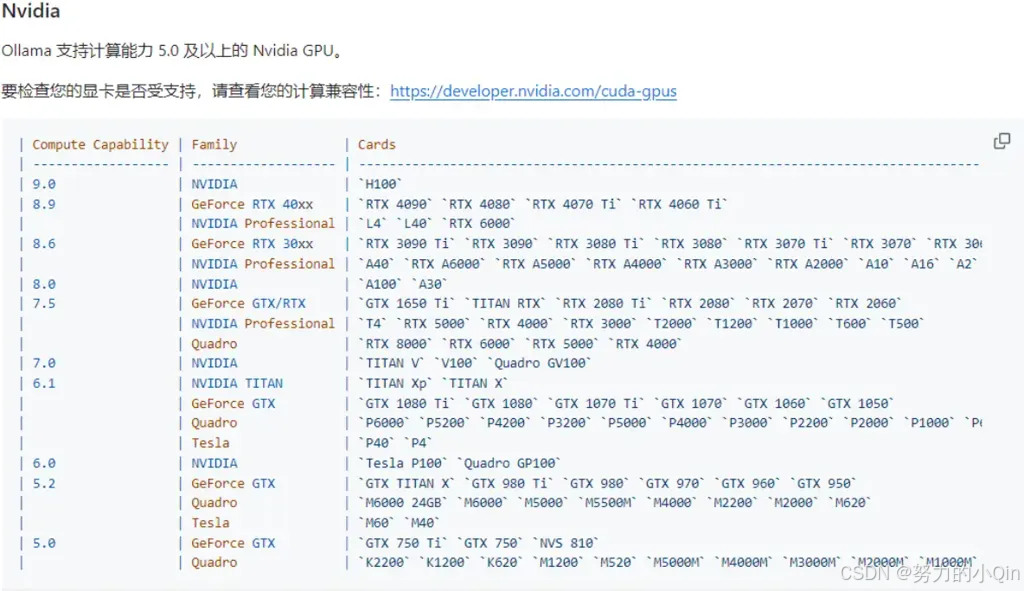
Task: Click the copy code block icon
Action: pyautogui.click(x=1002, y=141)
